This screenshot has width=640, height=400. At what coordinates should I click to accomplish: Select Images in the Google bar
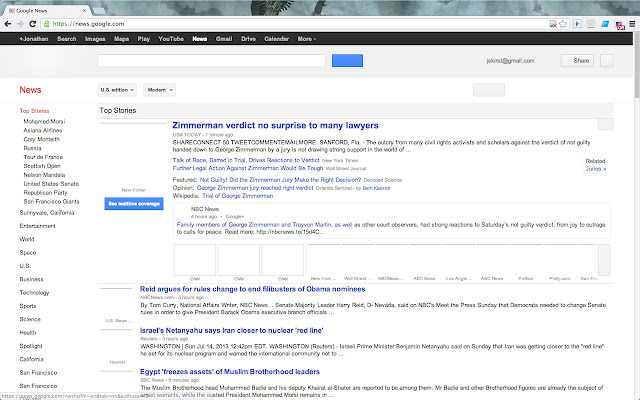[x=95, y=38]
